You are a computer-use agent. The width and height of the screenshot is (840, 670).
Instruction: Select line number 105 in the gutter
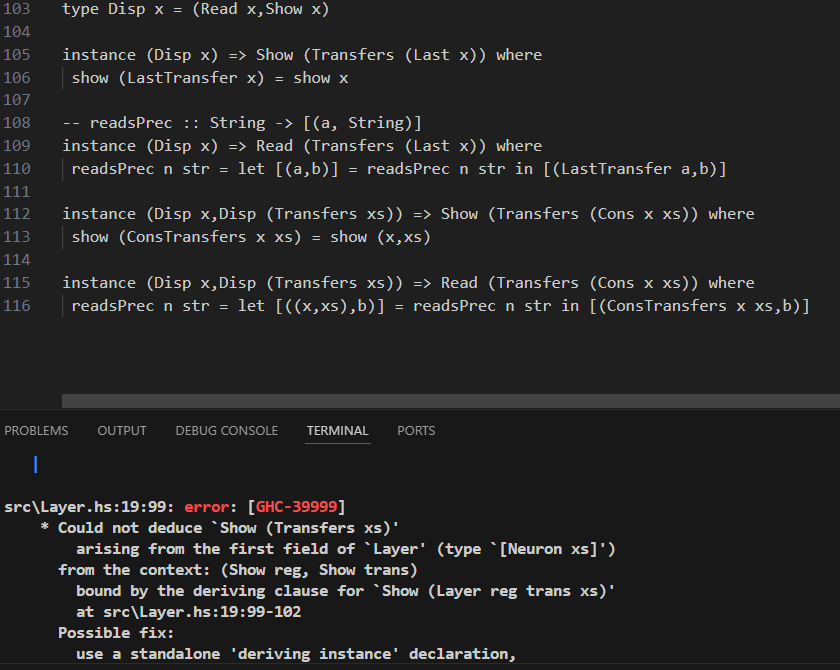17,55
